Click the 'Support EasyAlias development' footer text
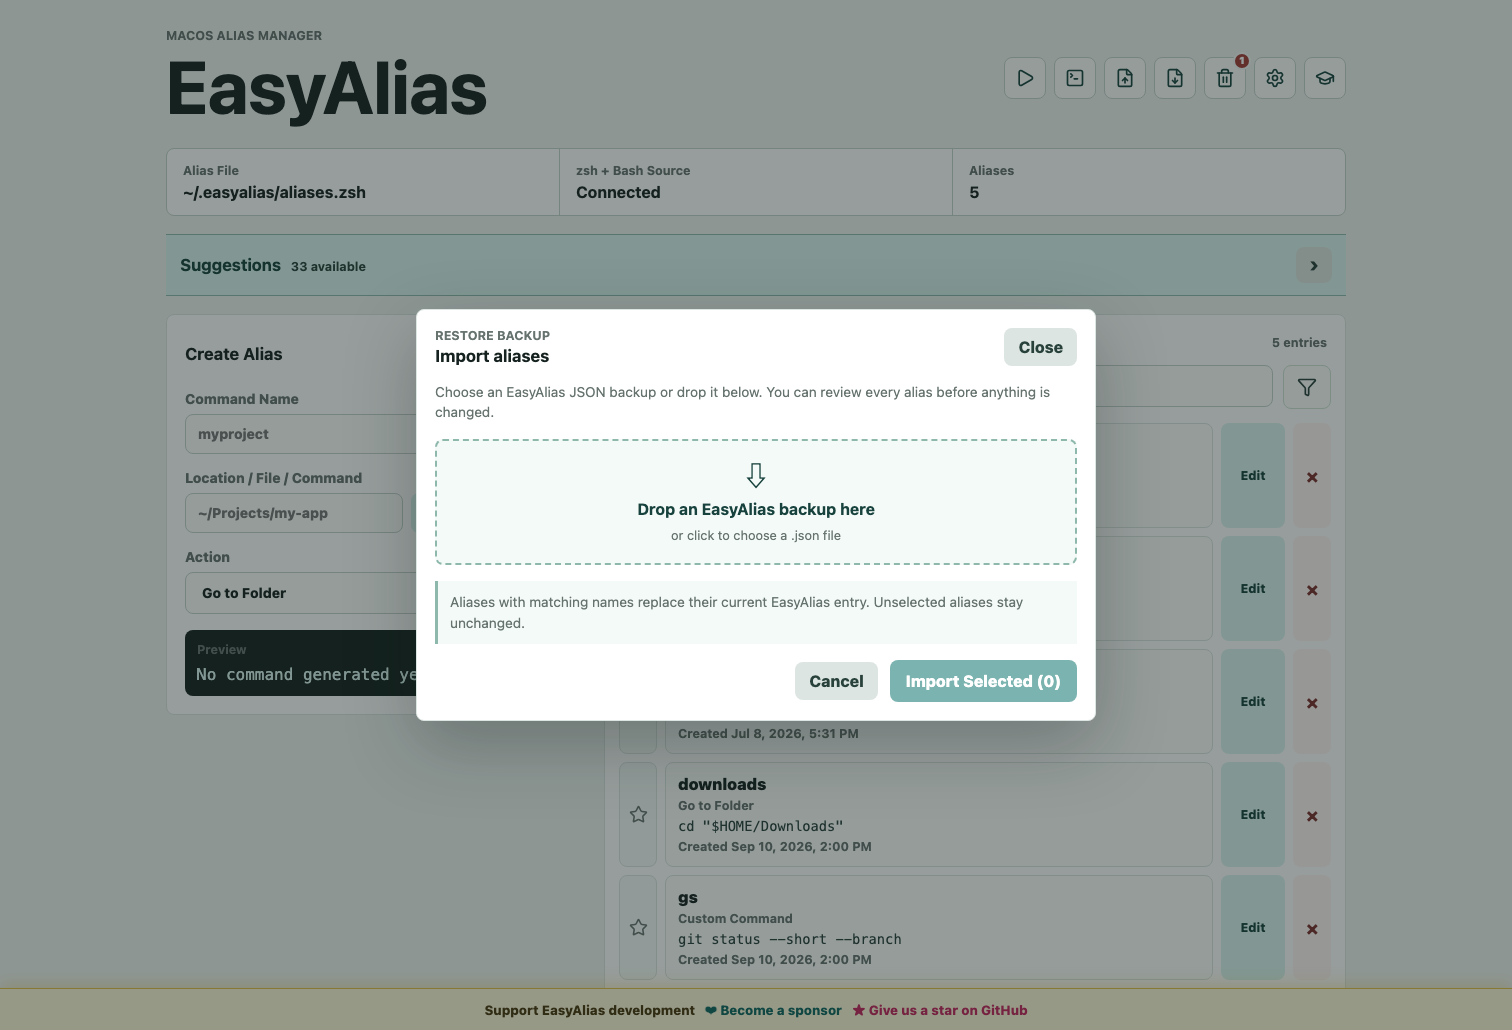The image size is (1512, 1030). click(x=589, y=1010)
